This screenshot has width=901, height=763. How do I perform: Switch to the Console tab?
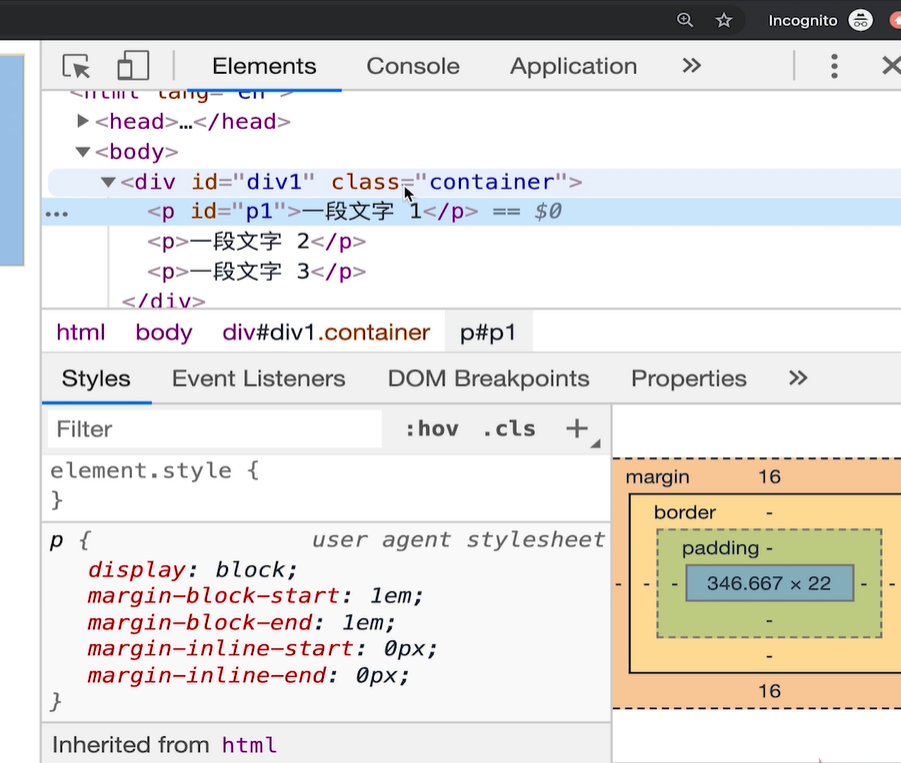pos(413,66)
